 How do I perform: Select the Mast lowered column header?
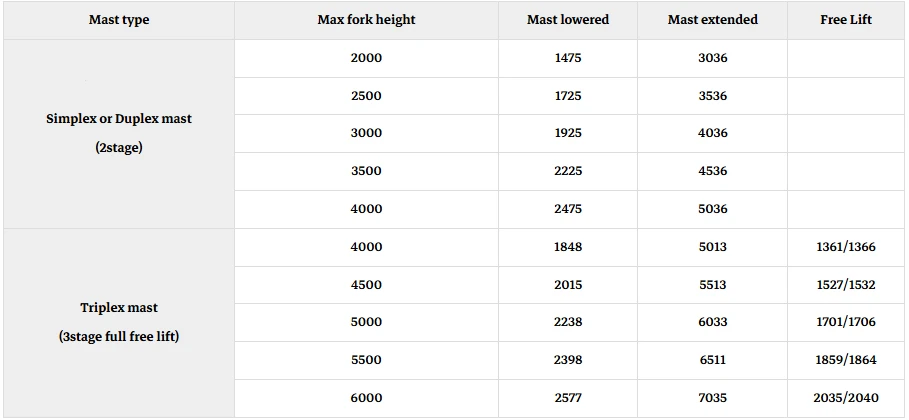568,20
